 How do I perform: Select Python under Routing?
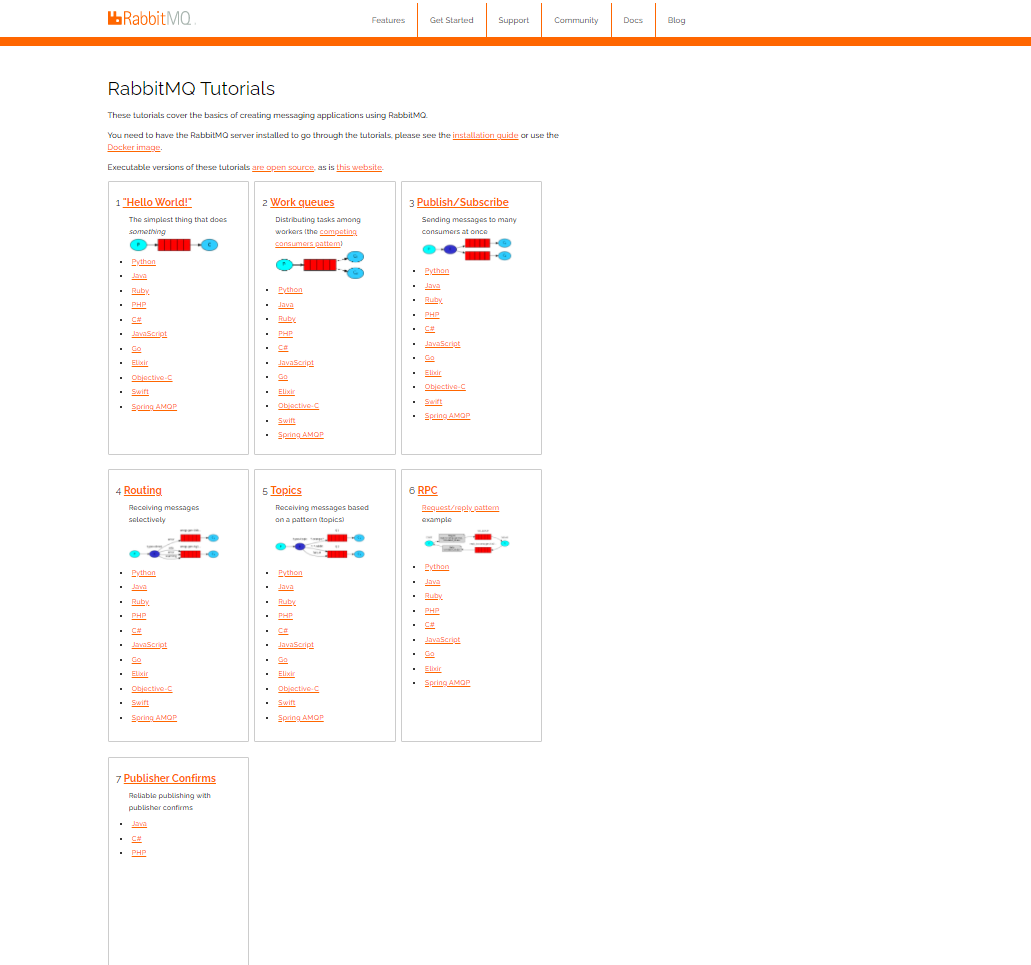143,573
